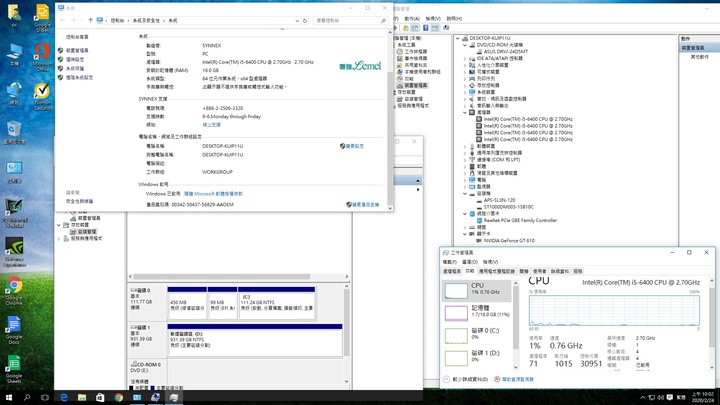Screen dimensions: 720x405
Task: Collapse the Processors category in device tree
Action: tap(465, 112)
